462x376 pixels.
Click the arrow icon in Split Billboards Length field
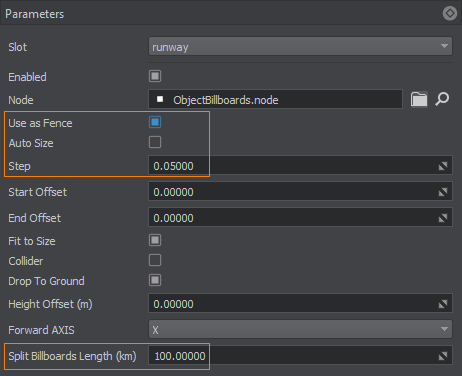443,356
